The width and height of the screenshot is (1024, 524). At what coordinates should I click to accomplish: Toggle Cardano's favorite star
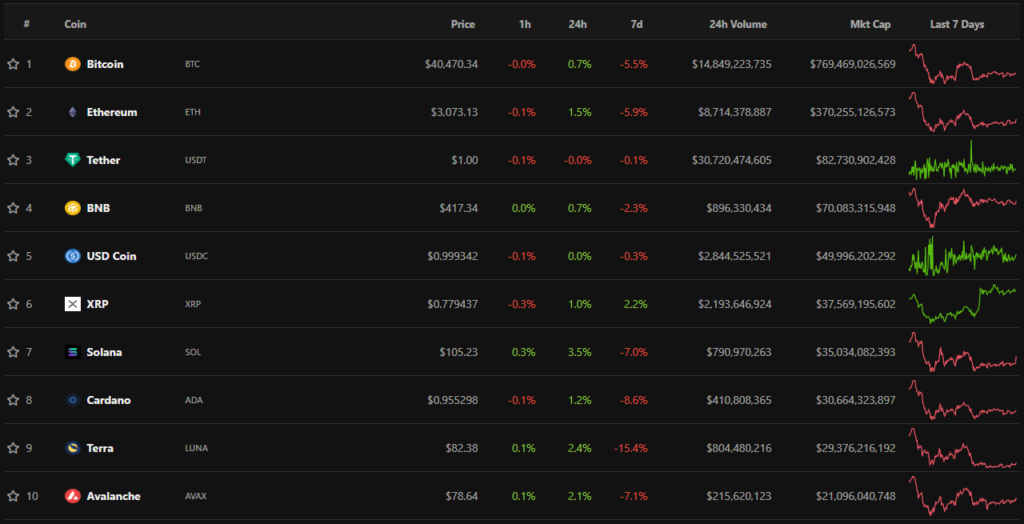pos(12,400)
